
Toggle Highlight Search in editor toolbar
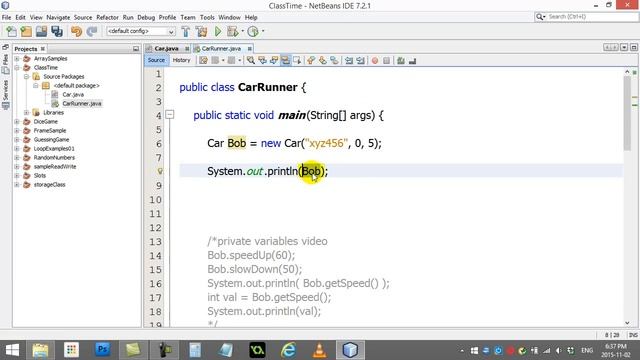[285, 61]
